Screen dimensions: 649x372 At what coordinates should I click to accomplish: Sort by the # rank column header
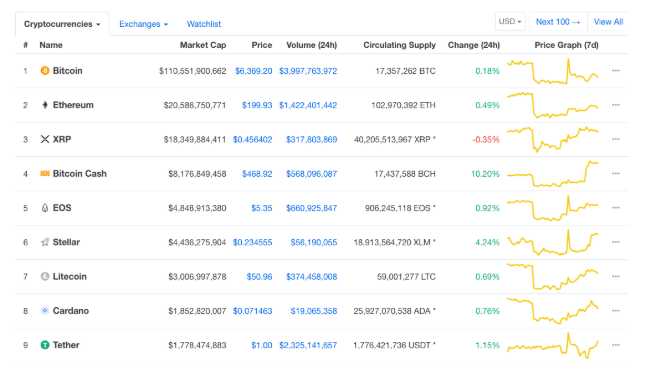point(25,45)
